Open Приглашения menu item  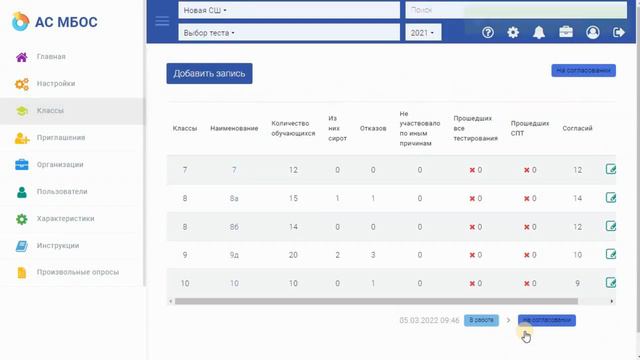tap(61, 138)
